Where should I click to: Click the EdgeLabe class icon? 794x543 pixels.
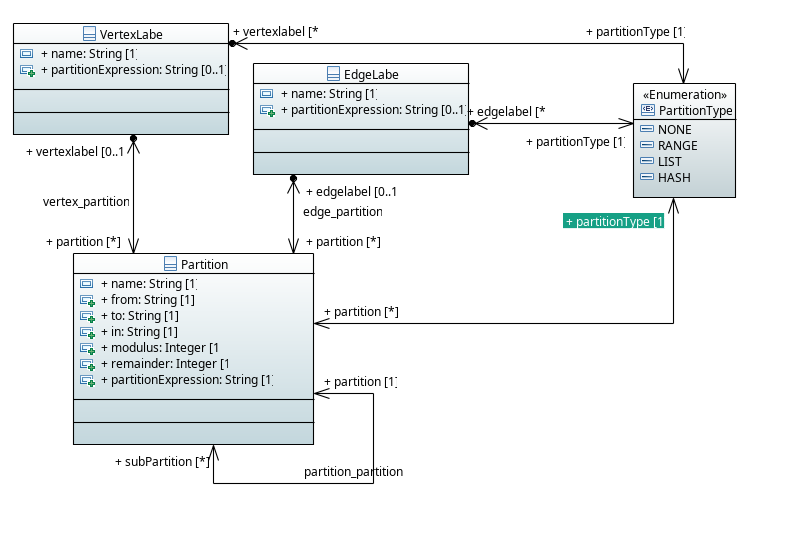[x=335, y=74]
